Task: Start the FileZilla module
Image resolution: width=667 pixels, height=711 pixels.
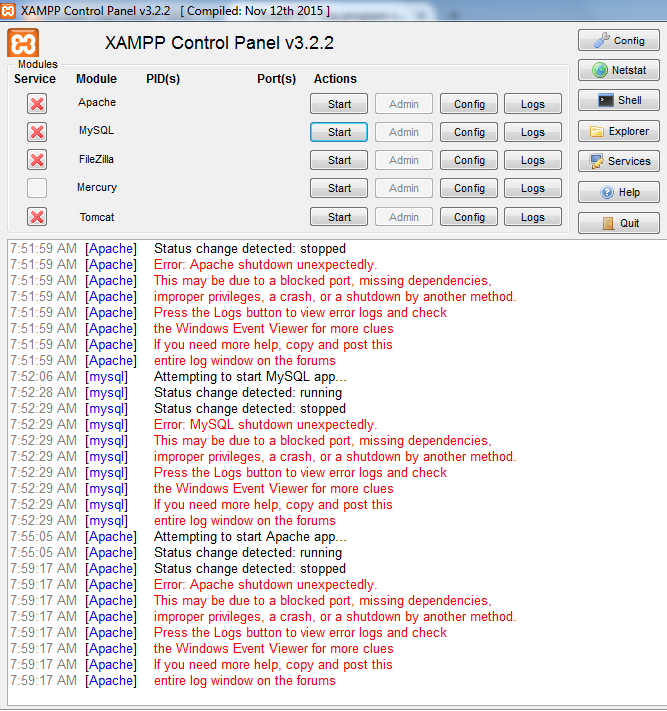Action: pyautogui.click(x=339, y=160)
